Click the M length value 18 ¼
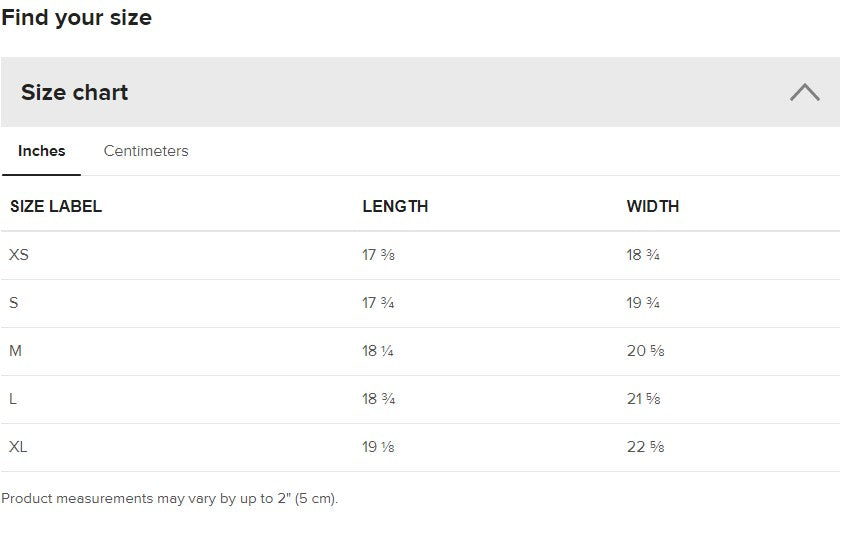The width and height of the screenshot is (857, 541). coord(379,351)
